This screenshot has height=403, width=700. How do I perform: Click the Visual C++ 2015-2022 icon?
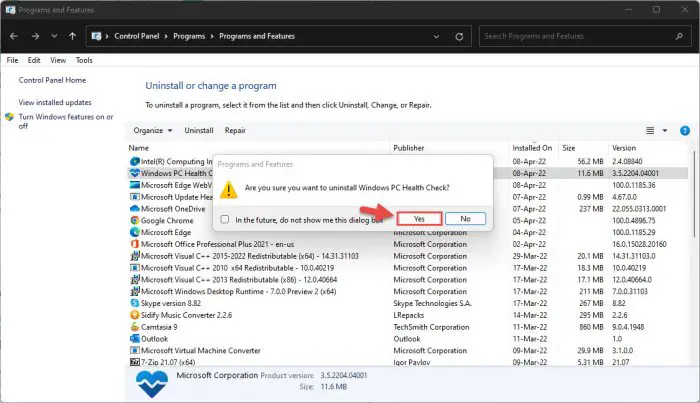[x=134, y=256]
